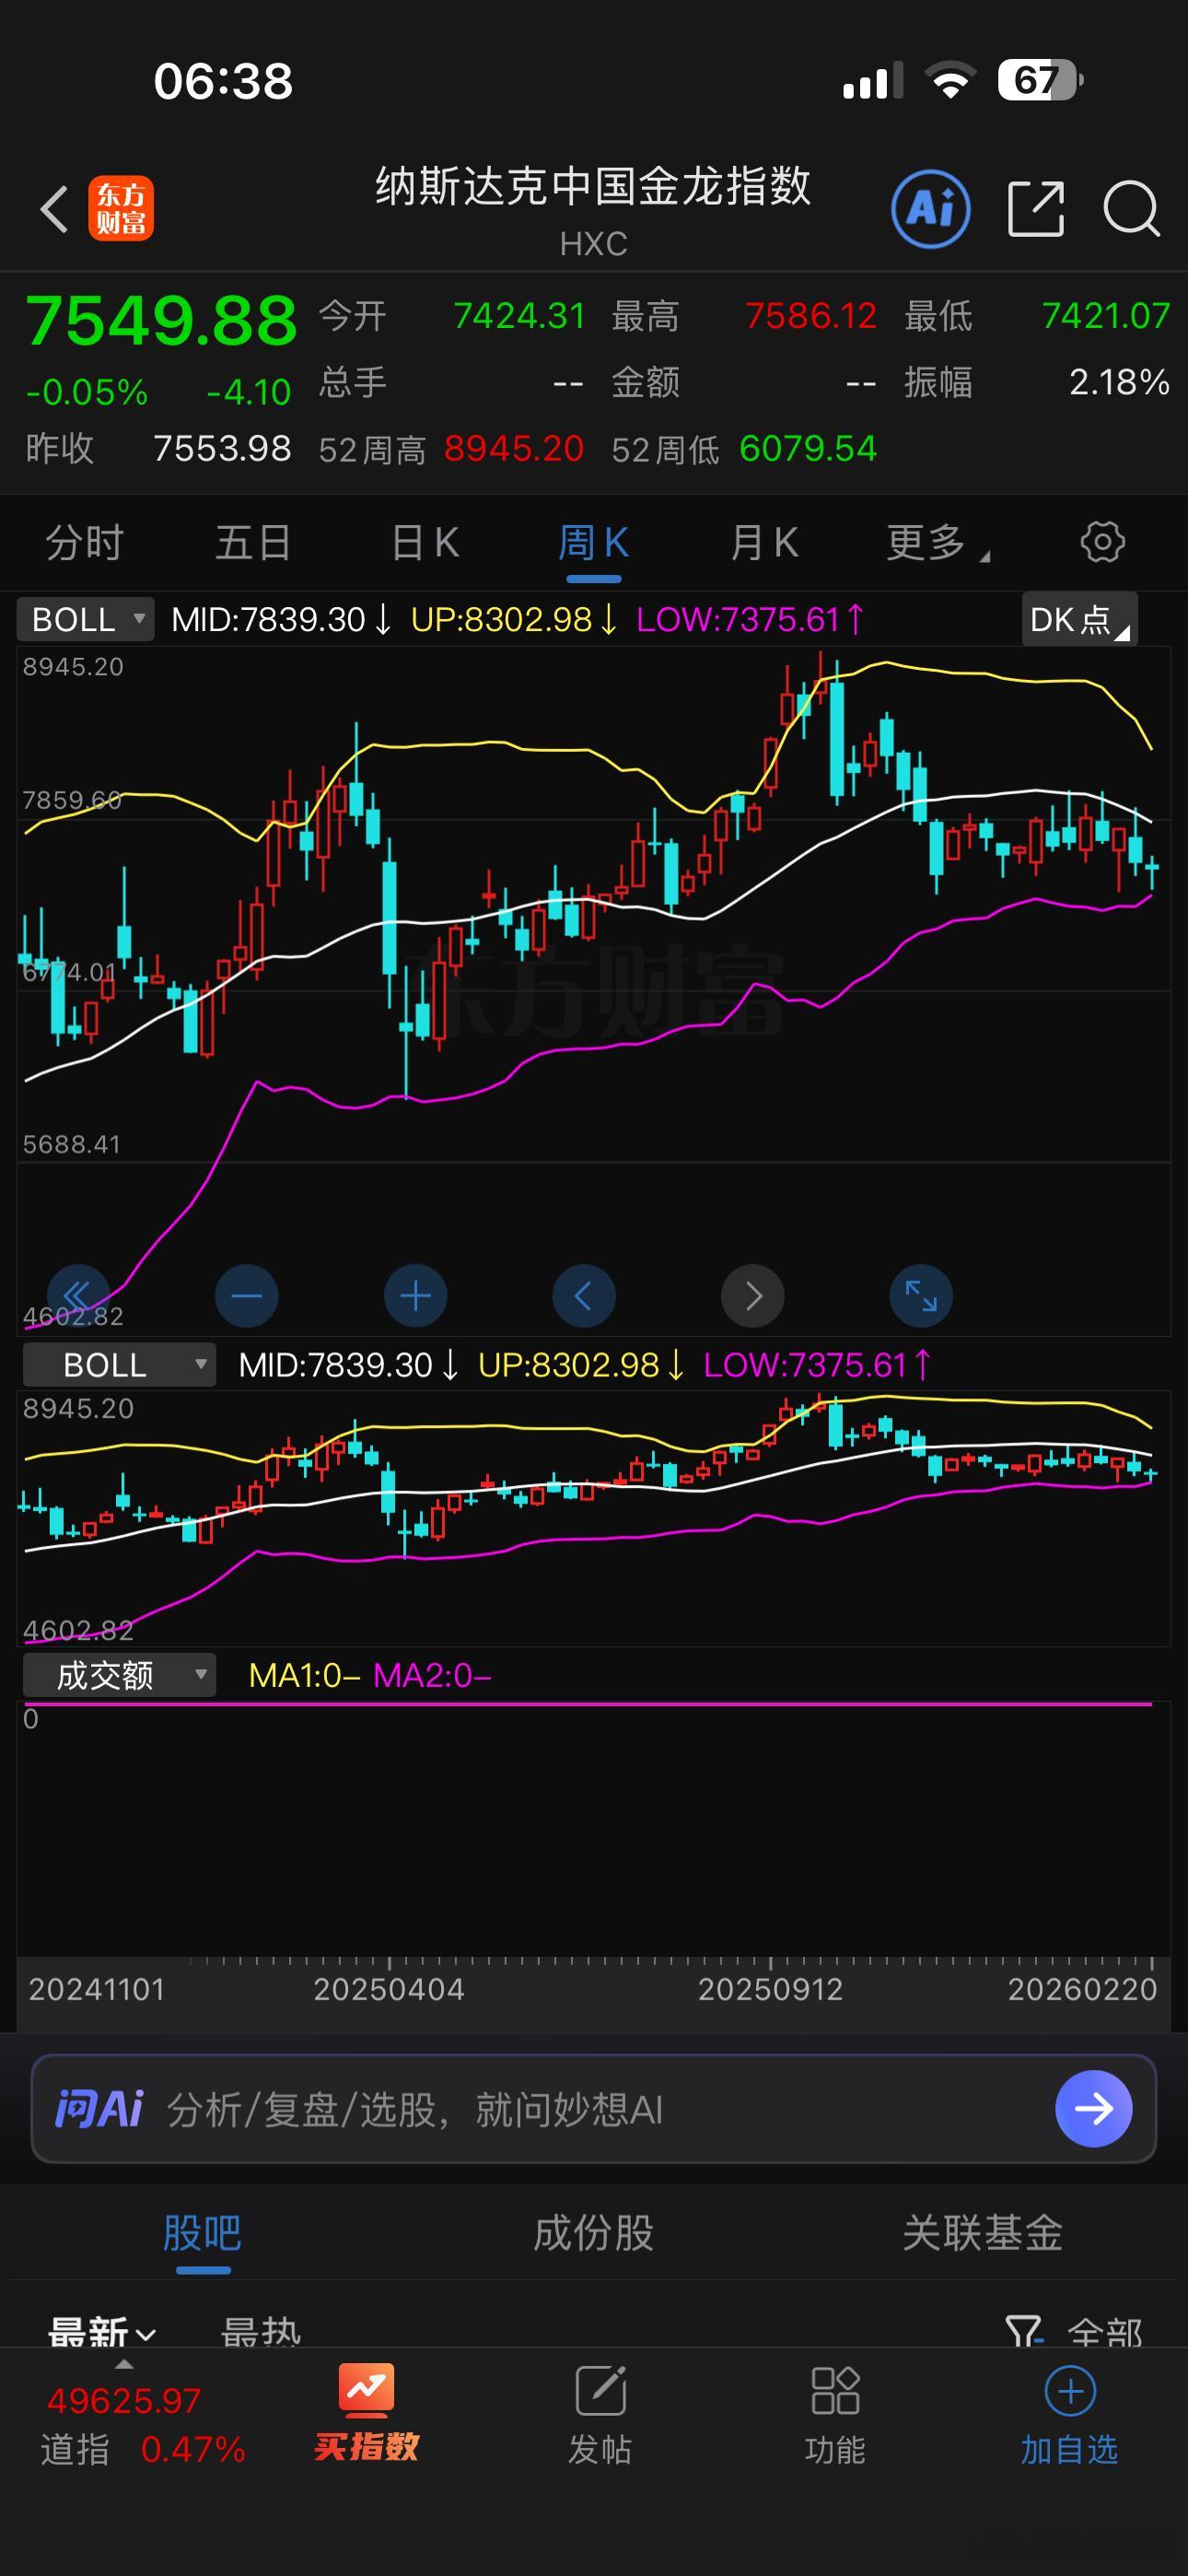
Task: Open the 更多 period dropdown
Action: coord(938,543)
